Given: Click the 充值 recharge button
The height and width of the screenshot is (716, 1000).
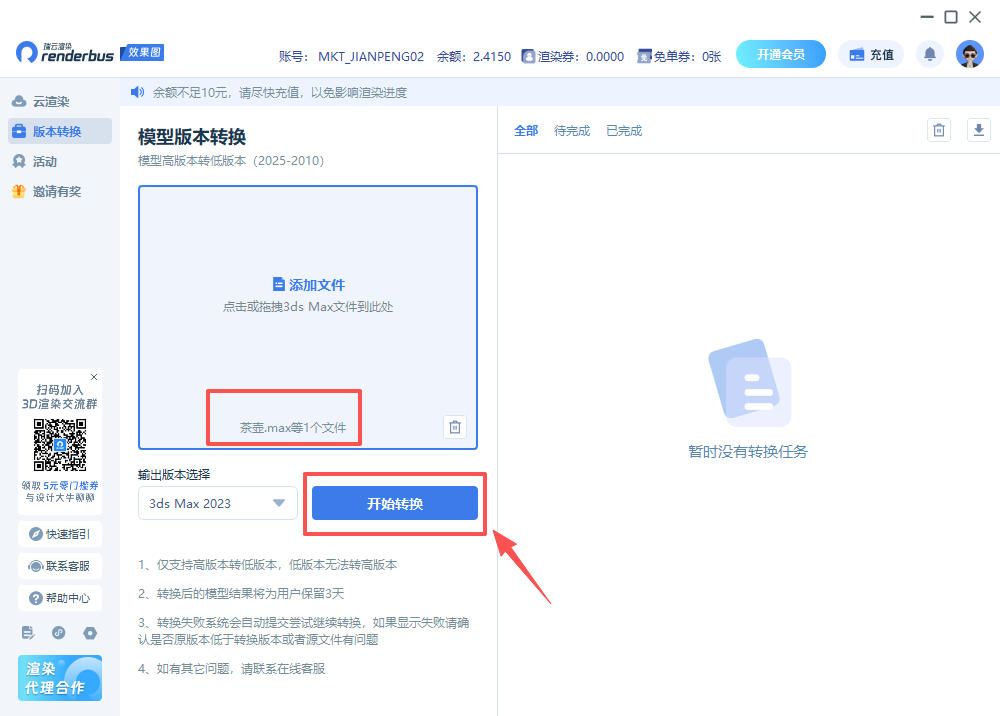Looking at the screenshot, I should click(871, 54).
